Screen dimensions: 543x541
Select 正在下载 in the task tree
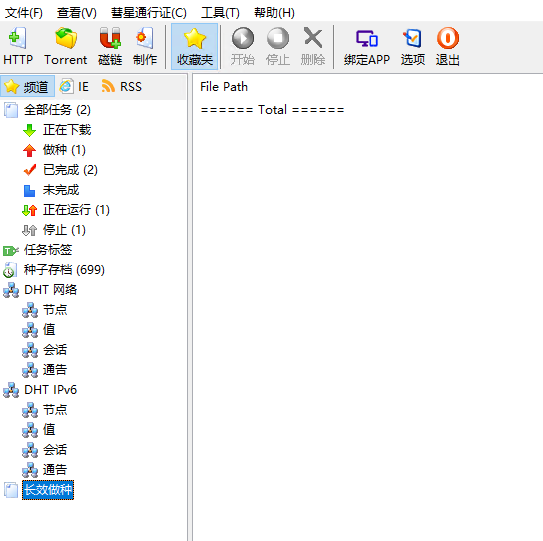click(x=67, y=130)
